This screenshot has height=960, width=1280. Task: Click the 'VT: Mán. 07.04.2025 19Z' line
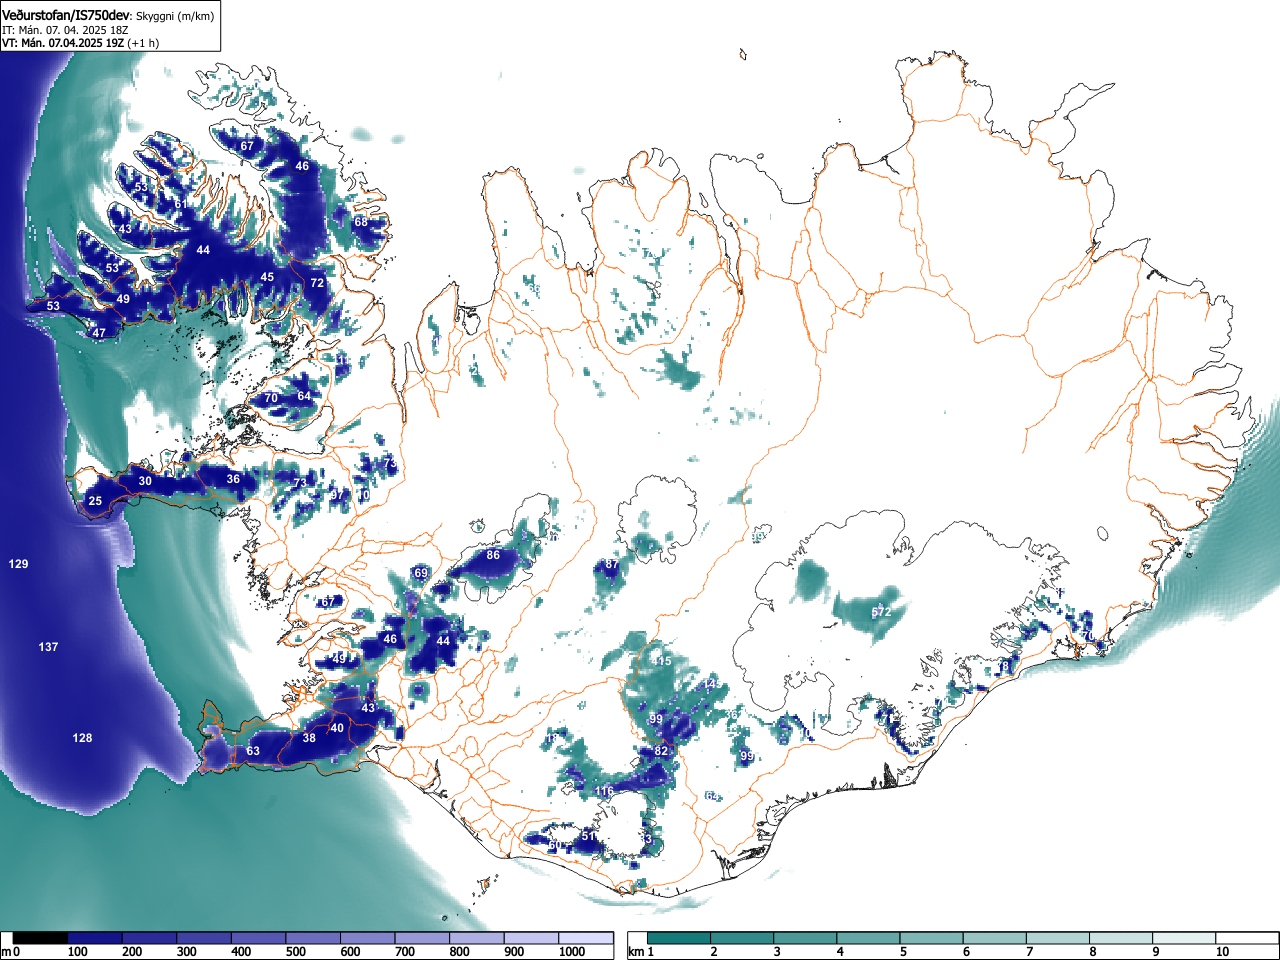[x=63, y=43]
